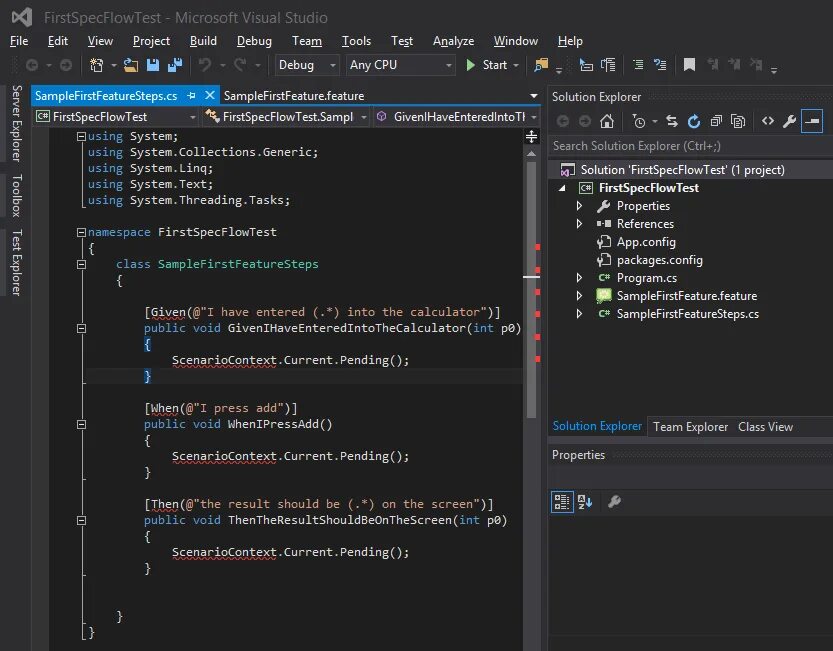
Task: Open the FirstSpecFlowTest.Sampl type dropdown
Action: [x=364, y=117]
